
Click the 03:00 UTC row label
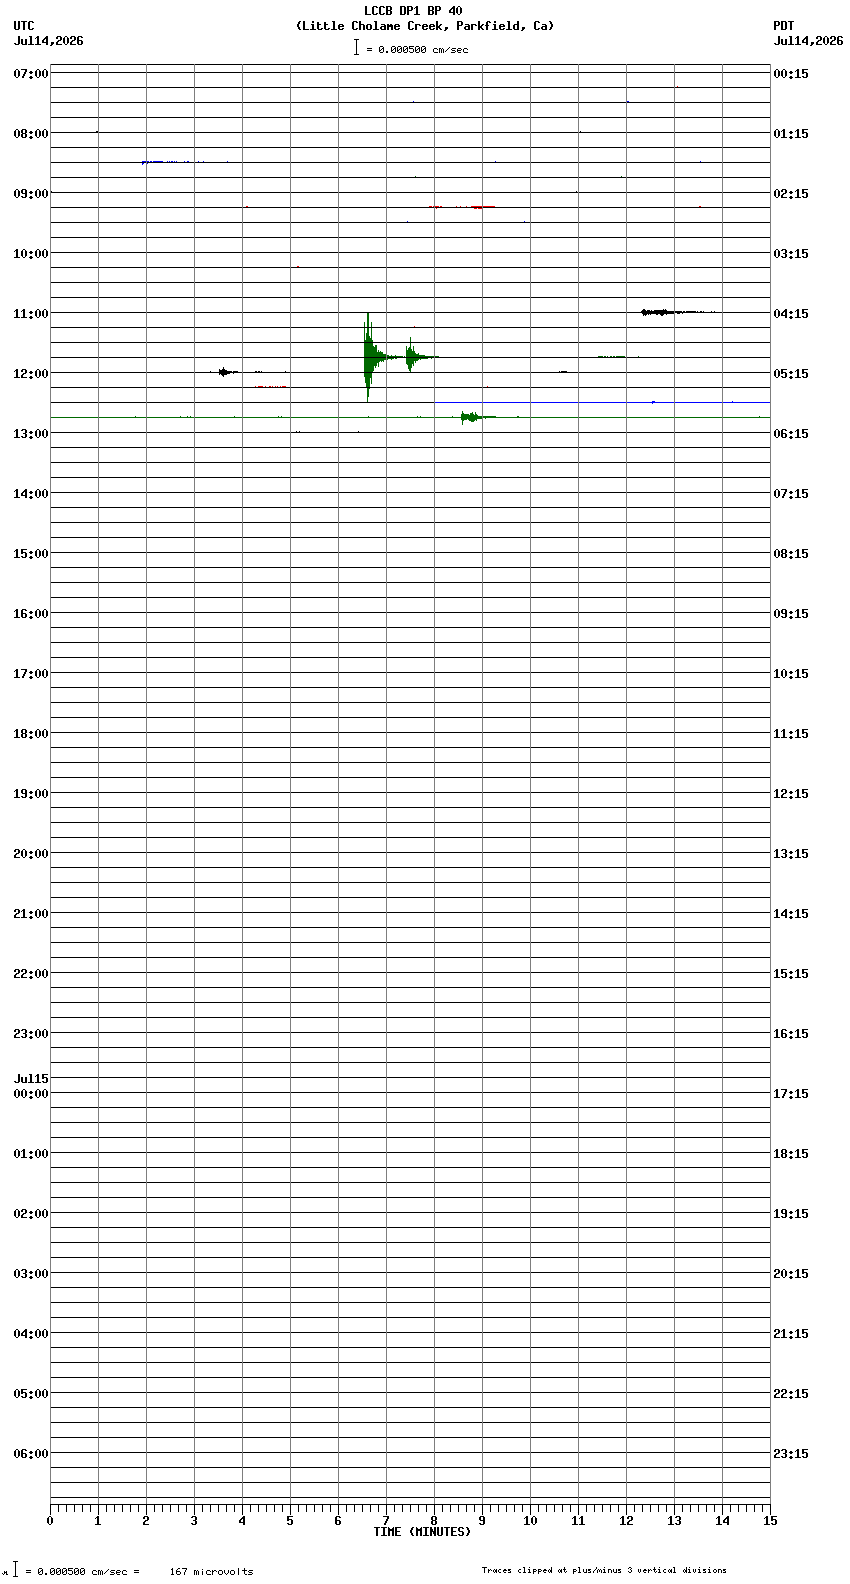coord(30,1274)
